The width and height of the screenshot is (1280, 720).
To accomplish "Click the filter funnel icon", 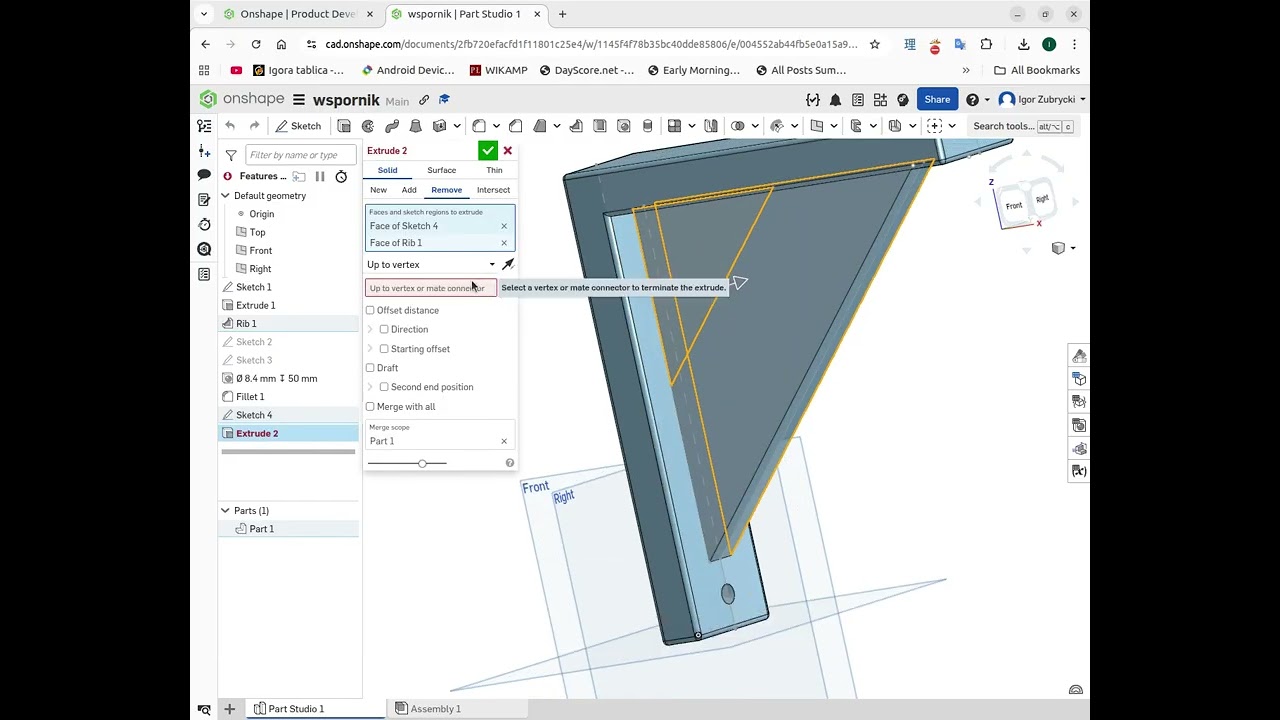I will [231, 155].
